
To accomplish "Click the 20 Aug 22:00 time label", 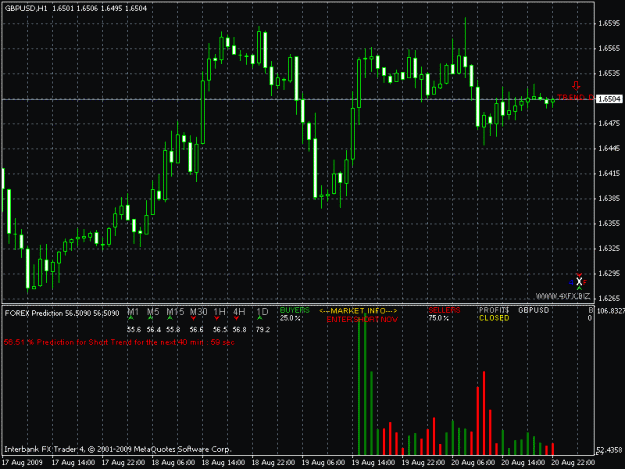I will coord(573,463).
